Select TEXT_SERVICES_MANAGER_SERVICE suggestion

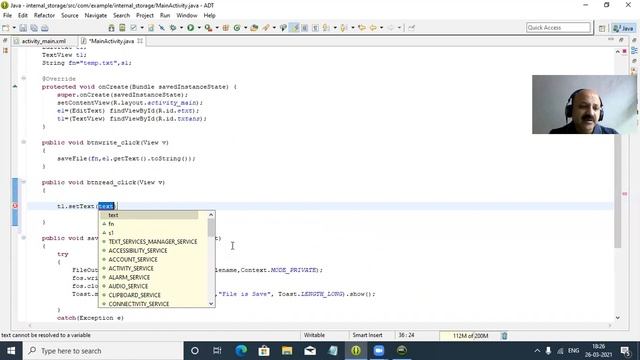point(153,242)
